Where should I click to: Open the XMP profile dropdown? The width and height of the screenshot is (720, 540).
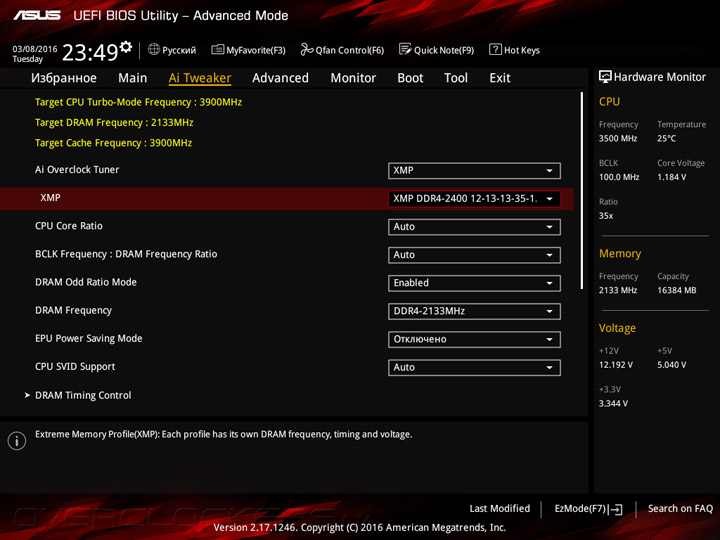tap(474, 198)
